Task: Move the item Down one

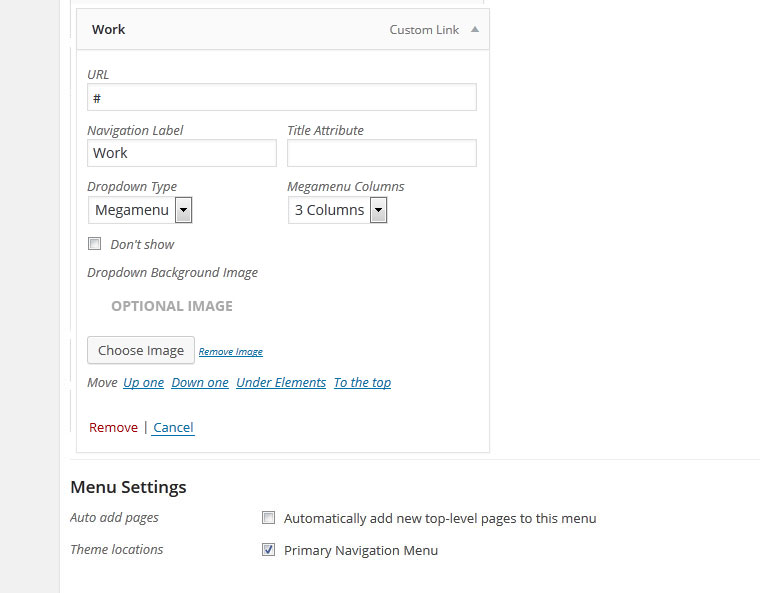Action: pos(200,382)
